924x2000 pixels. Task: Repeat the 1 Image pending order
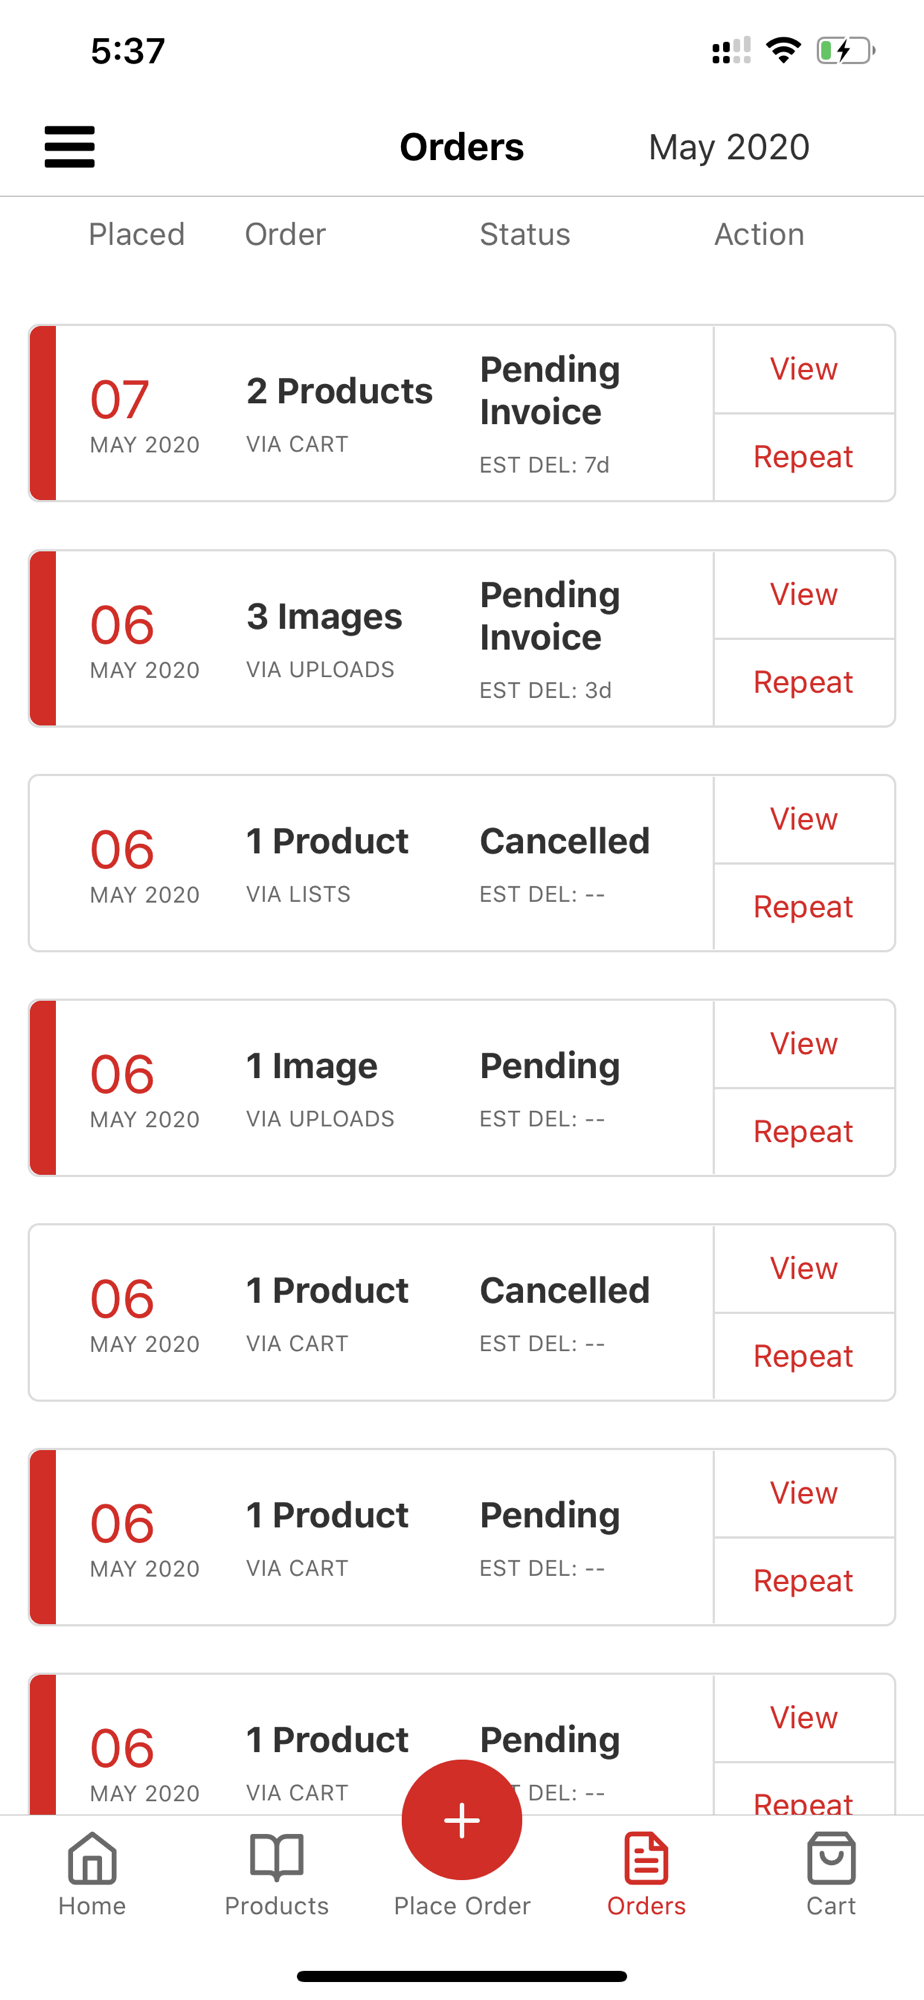tap(804, 1131)
